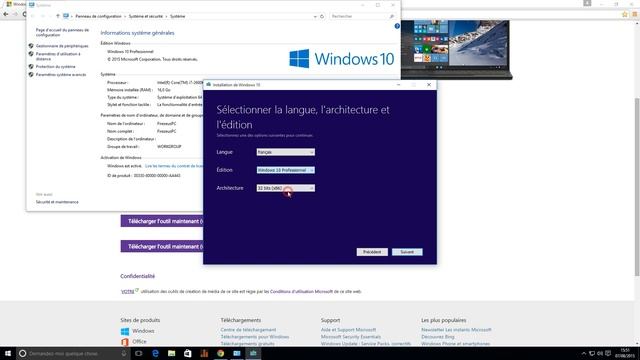Refresh the System control panel window
The height and width of the screenshot is (360, 640).
click(322, 16)
